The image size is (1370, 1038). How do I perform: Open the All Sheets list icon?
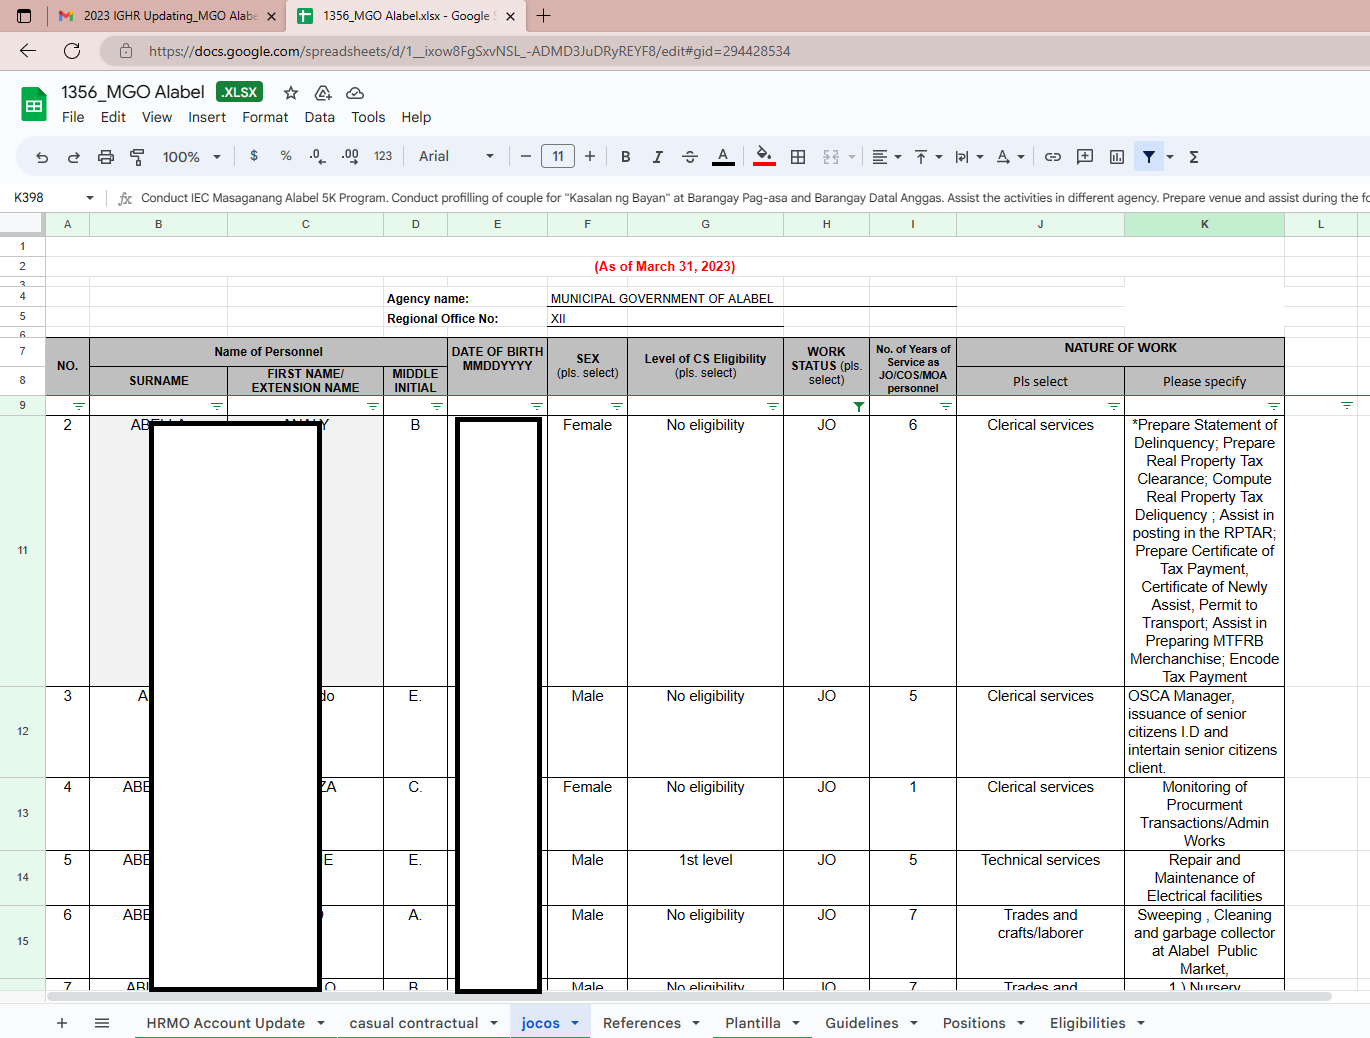click(102, 1023)
